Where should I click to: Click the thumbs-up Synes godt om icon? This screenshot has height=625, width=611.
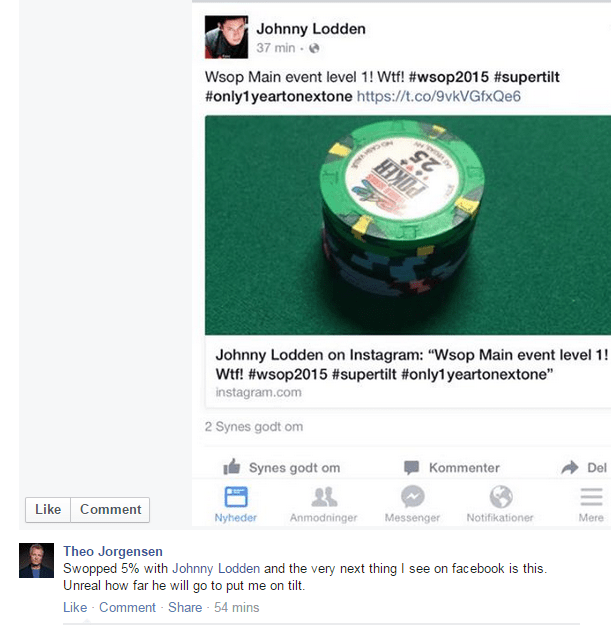(x=232, y=466)
